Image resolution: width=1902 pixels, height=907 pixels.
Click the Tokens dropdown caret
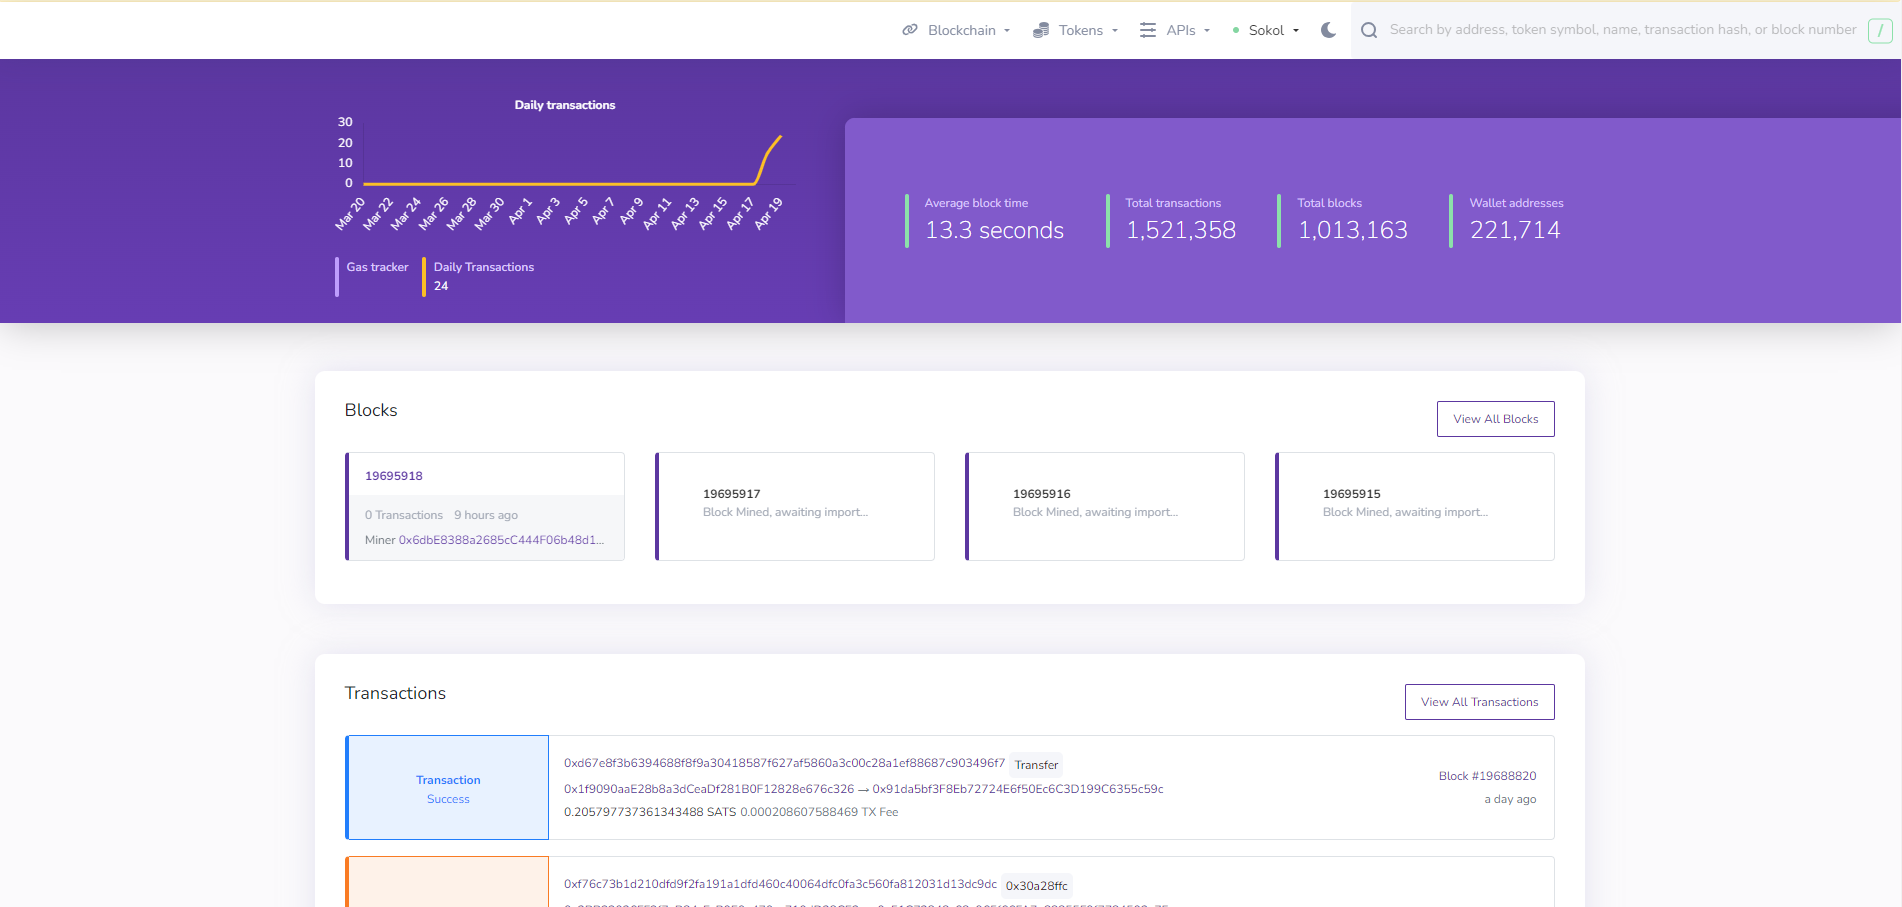point(1115,31)
